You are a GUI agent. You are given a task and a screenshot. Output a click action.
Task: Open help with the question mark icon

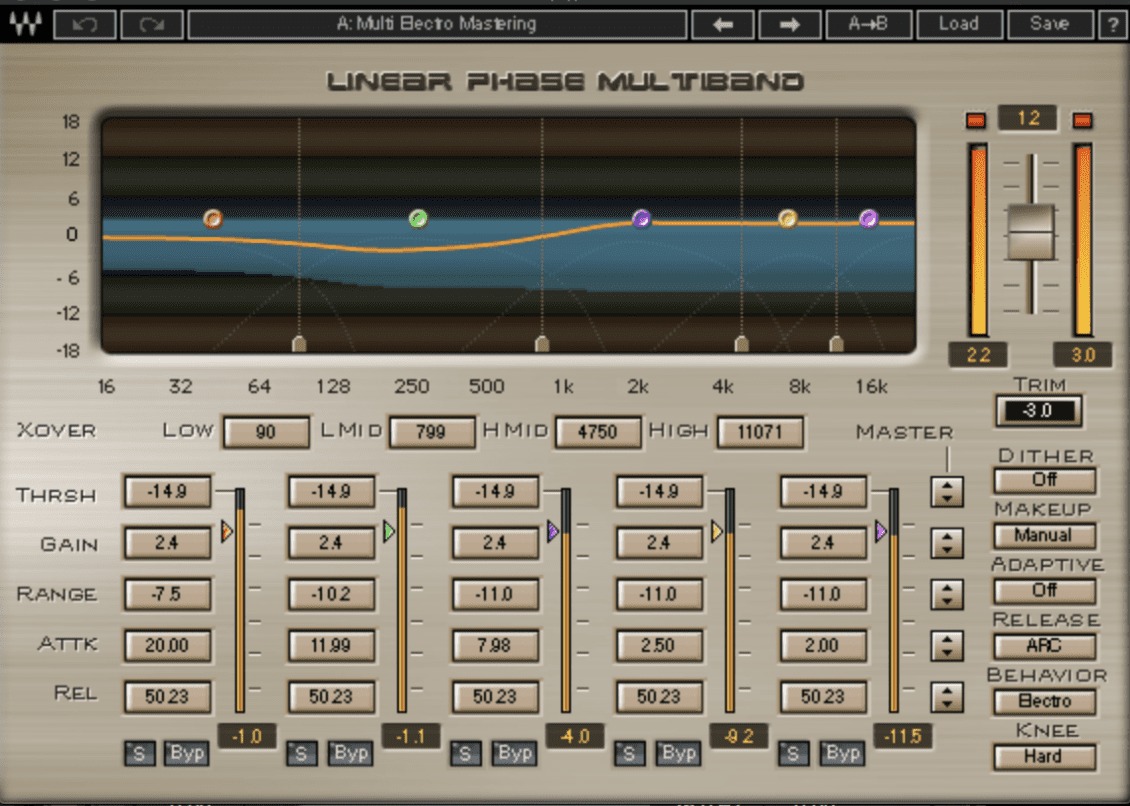pos(1112,25)
